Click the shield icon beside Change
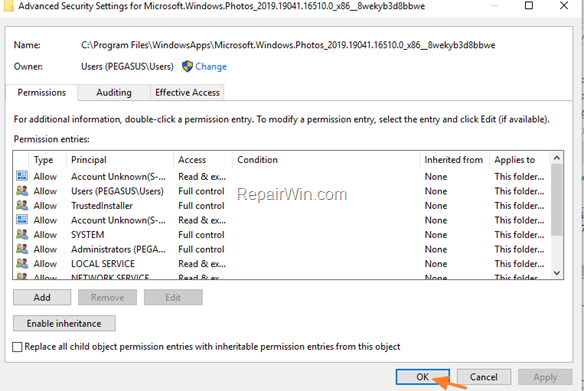The image size is (584, 391). click(x=187, y=66)
